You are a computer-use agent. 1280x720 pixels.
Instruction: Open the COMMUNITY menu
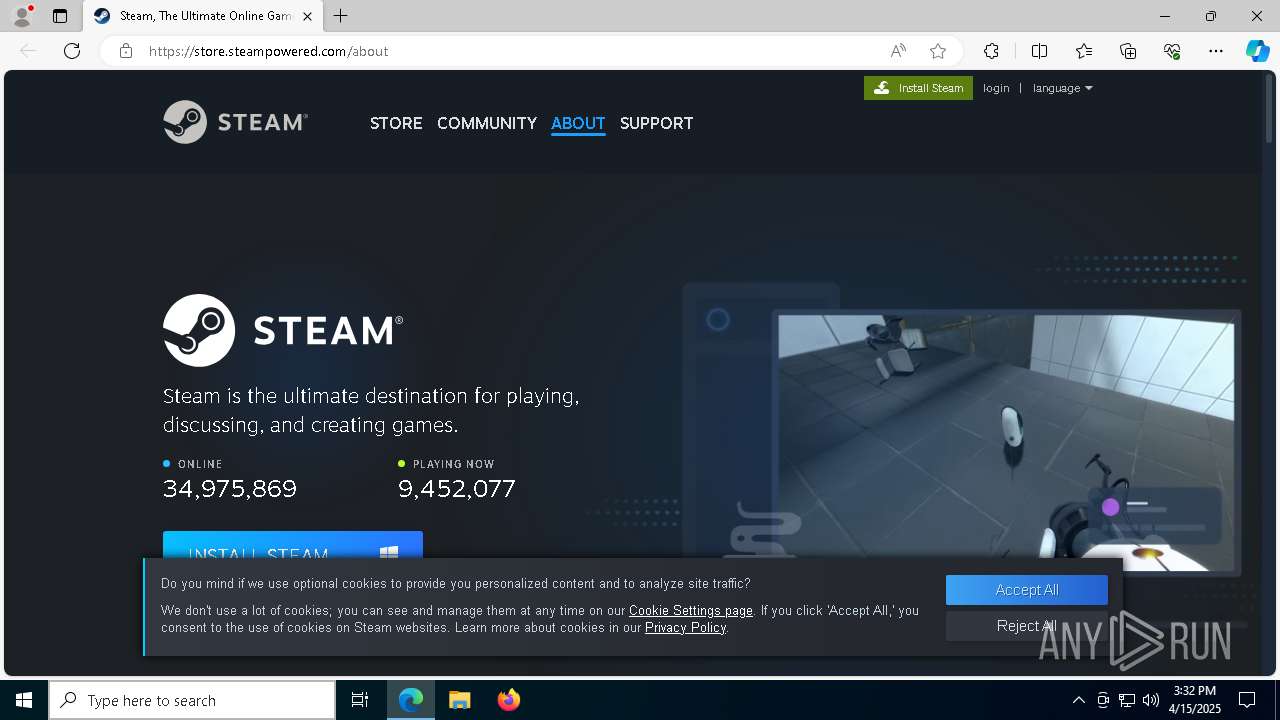[487, 123]
